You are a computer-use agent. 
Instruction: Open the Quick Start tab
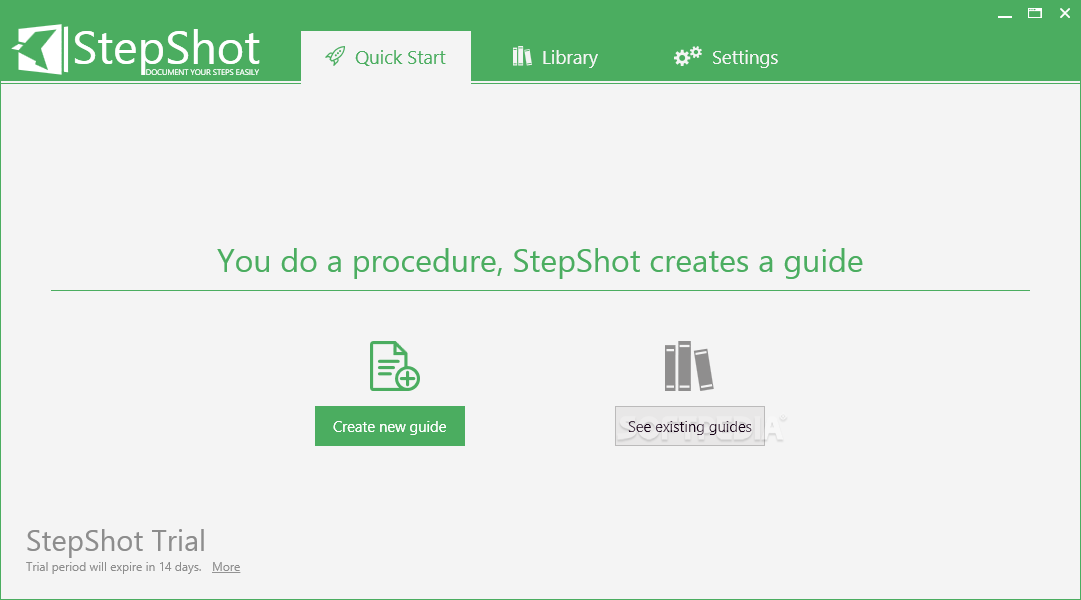[386, 57]
